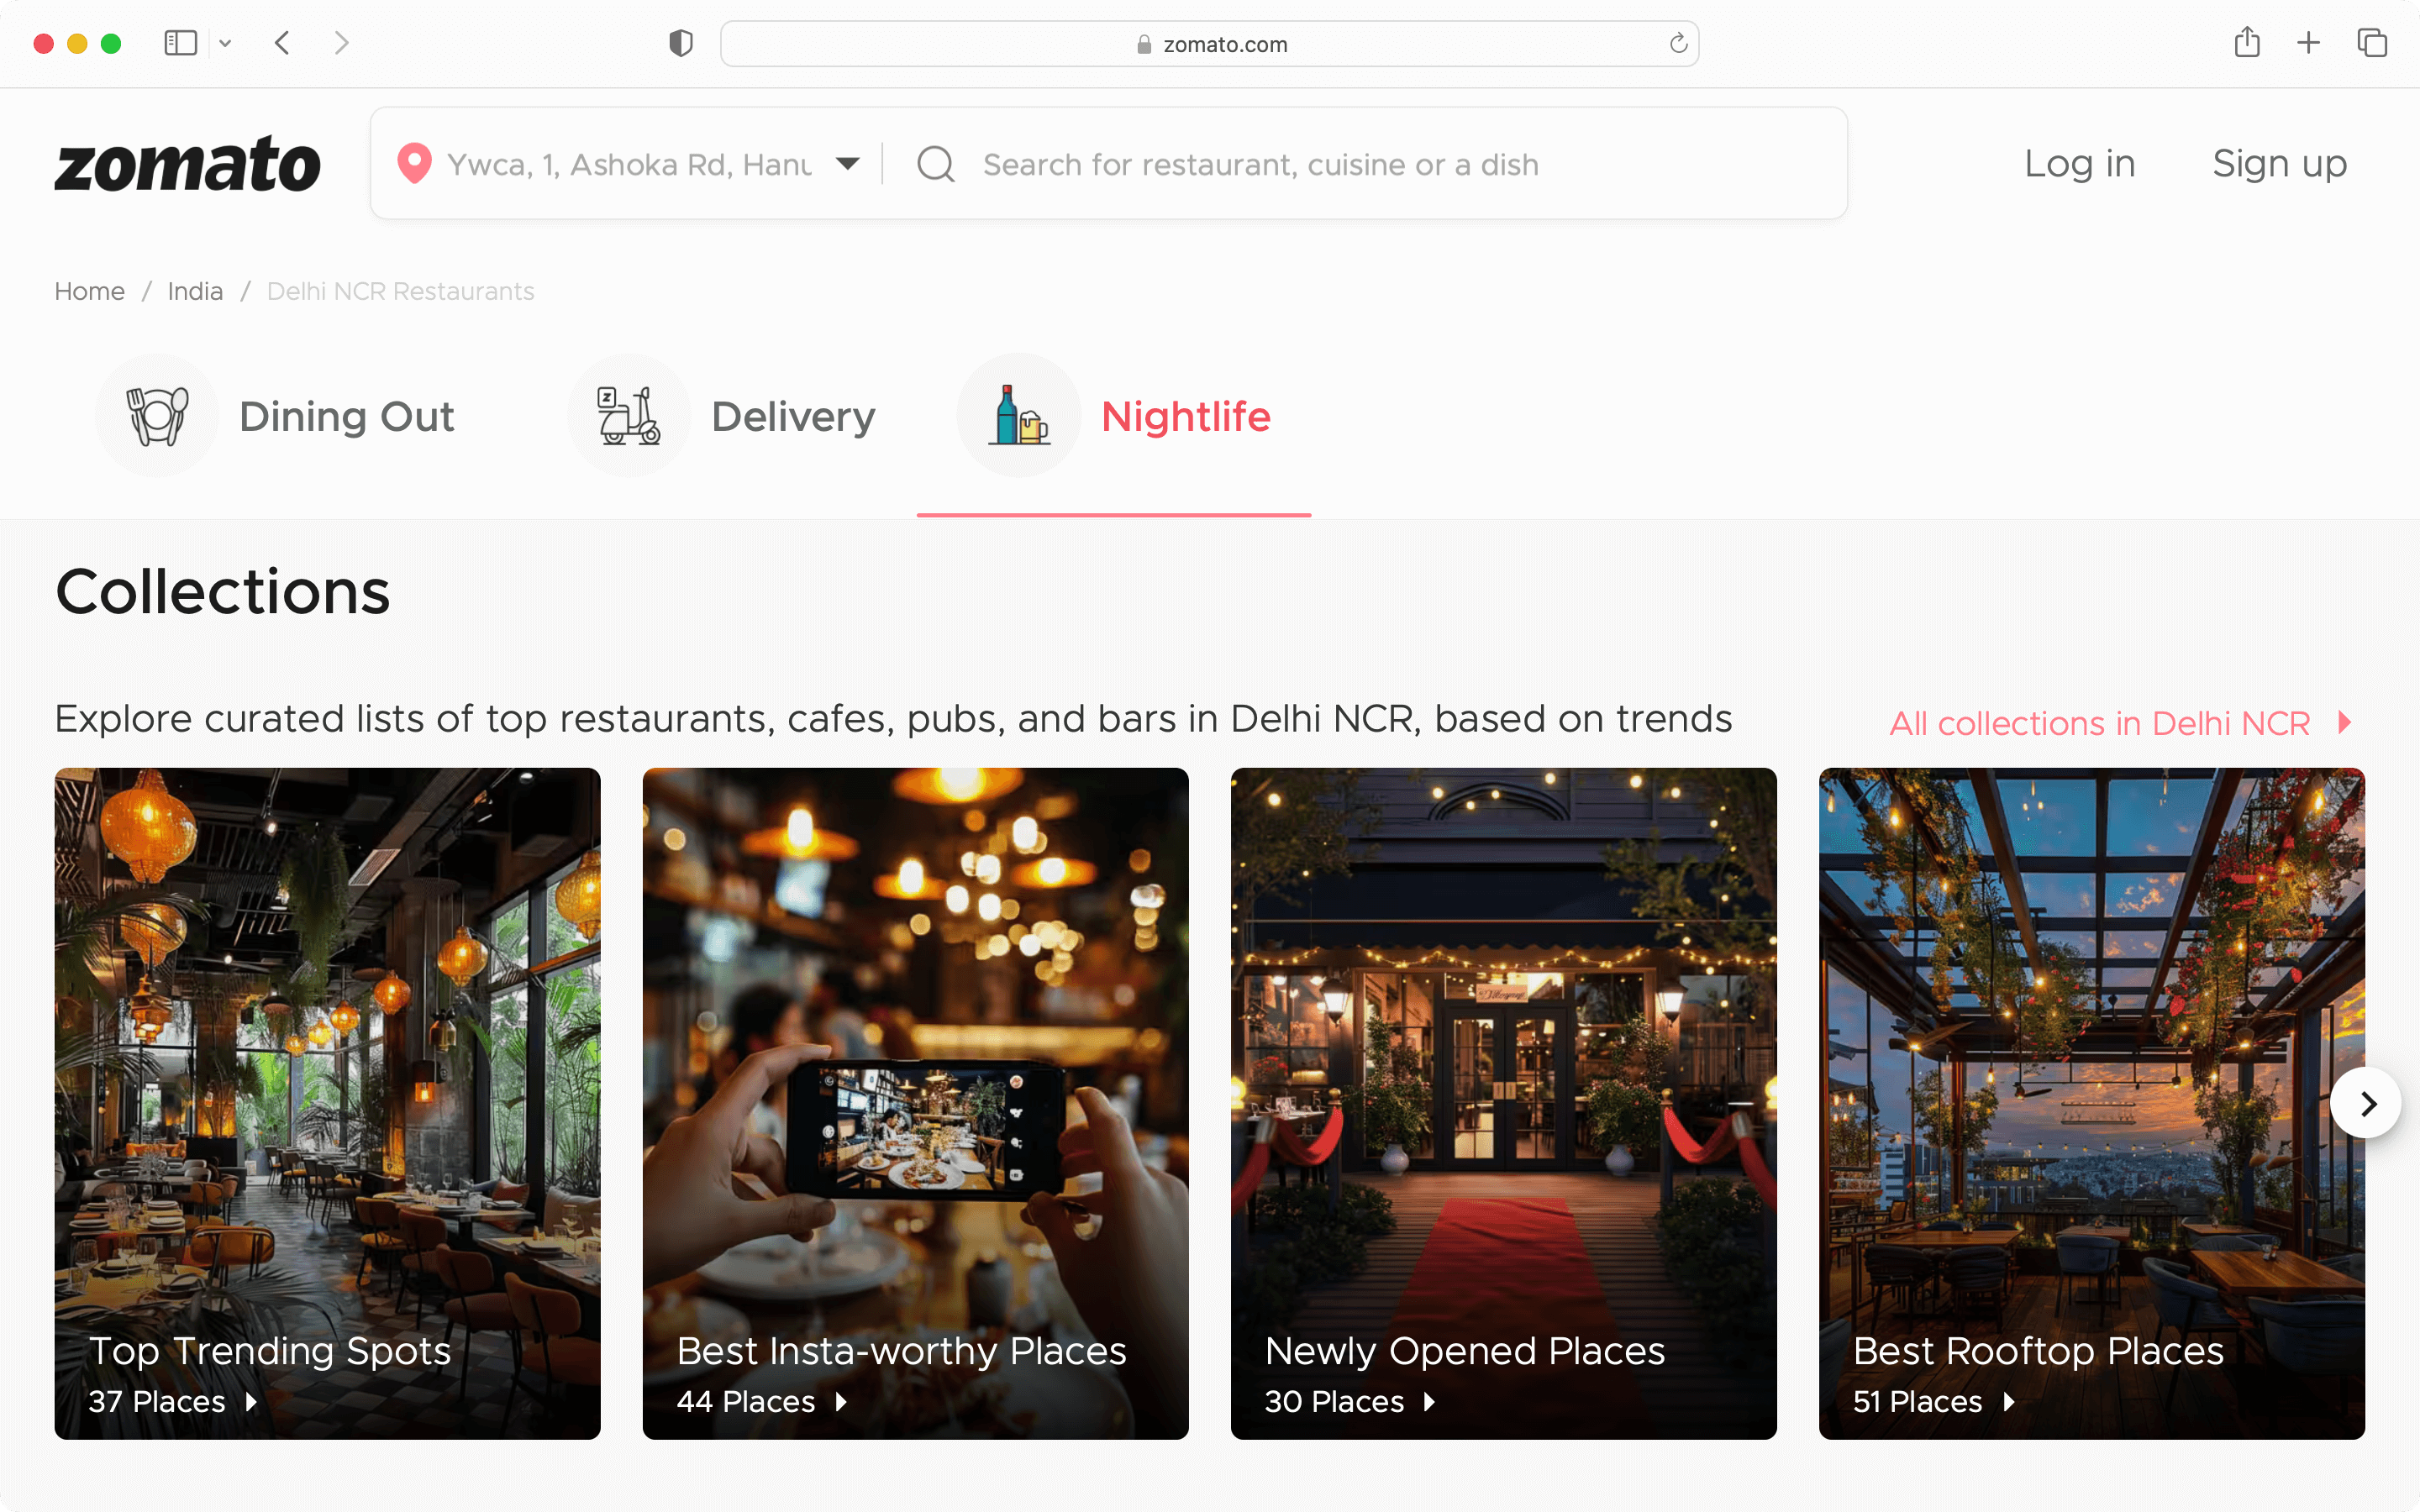Open the Log in link
Screen dimensions: 2420x1512
point(2079,163)
